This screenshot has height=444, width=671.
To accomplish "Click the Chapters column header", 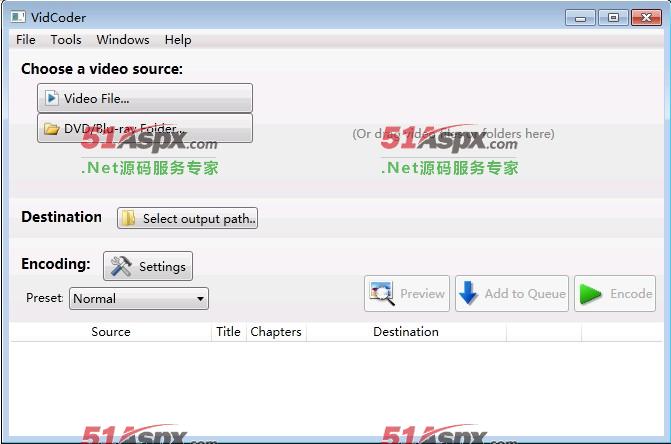I will (276, 332).
